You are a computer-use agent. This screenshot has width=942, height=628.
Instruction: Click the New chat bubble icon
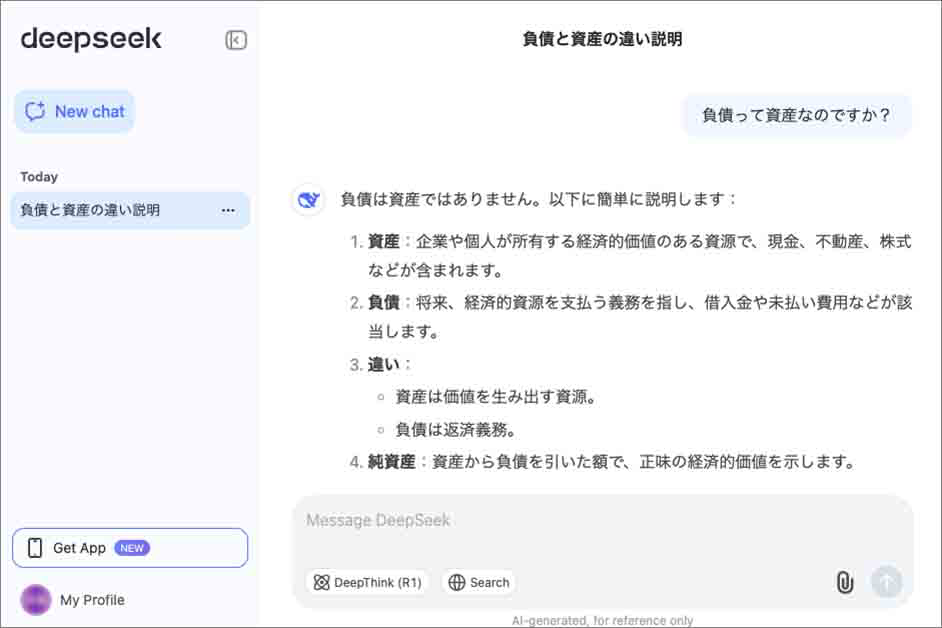pyautogui.click(x=36, y=112)
